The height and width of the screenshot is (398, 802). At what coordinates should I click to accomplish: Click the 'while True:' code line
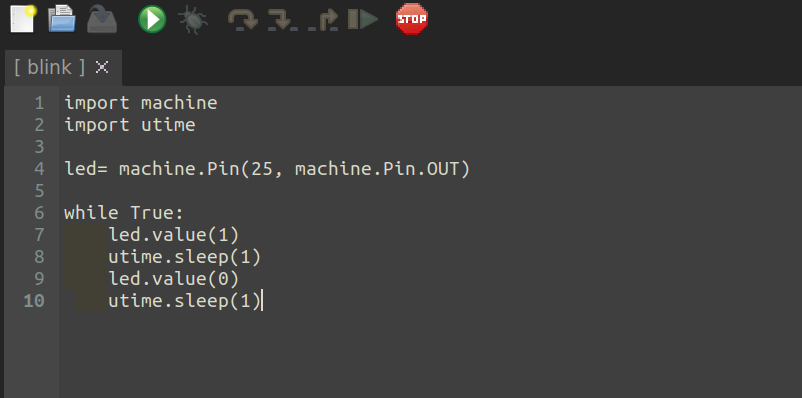click(x=124, y=213)
